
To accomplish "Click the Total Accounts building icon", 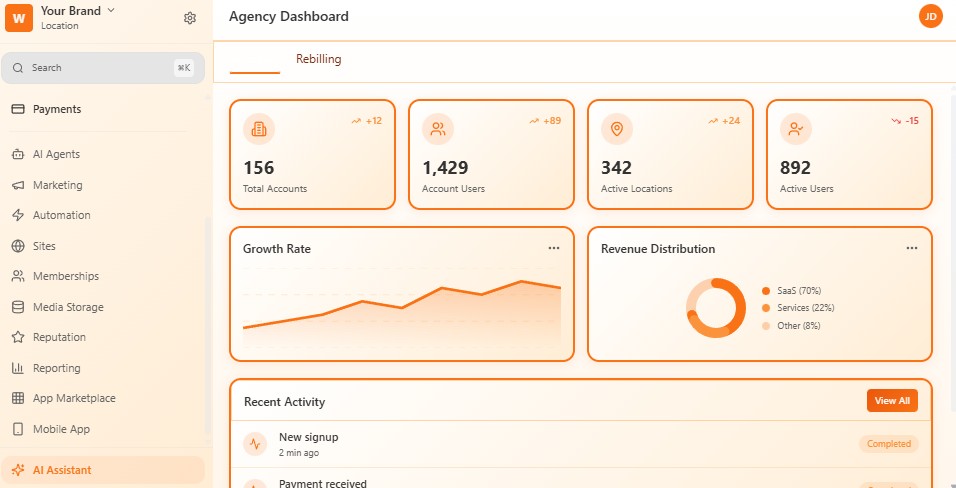I will pyautogui.click(x=259, y=129).
